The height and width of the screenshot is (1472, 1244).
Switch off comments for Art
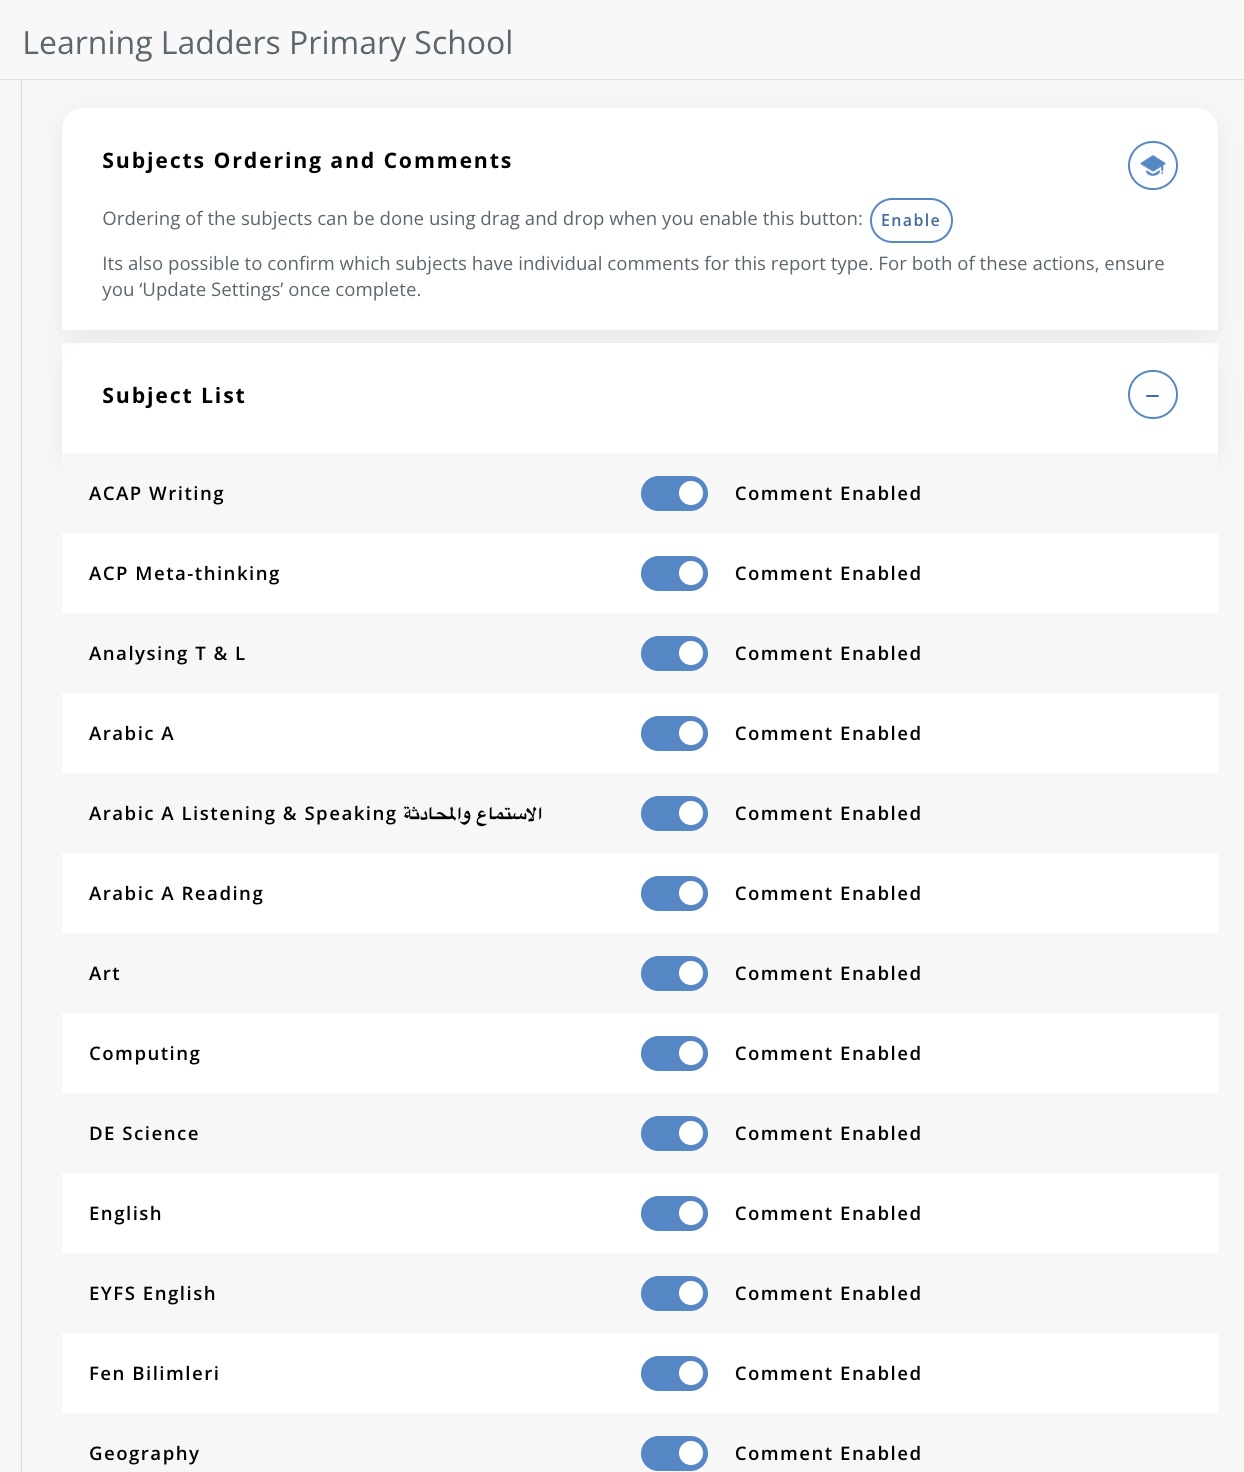[x=674, y=973]
